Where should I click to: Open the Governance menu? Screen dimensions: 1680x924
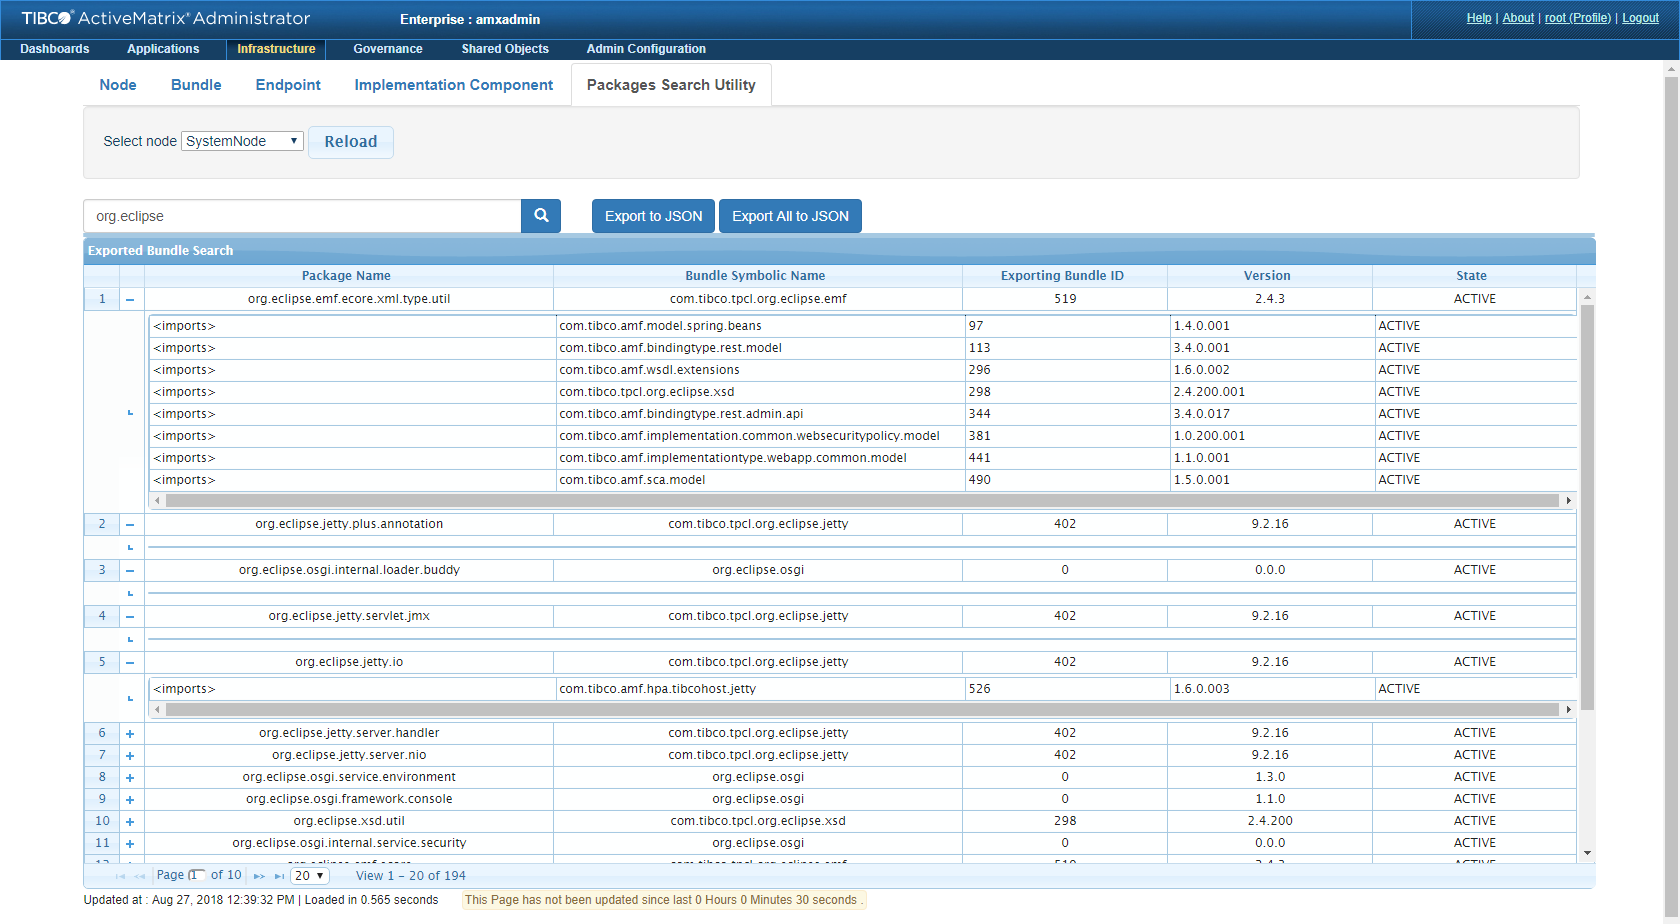coord(387,49)
